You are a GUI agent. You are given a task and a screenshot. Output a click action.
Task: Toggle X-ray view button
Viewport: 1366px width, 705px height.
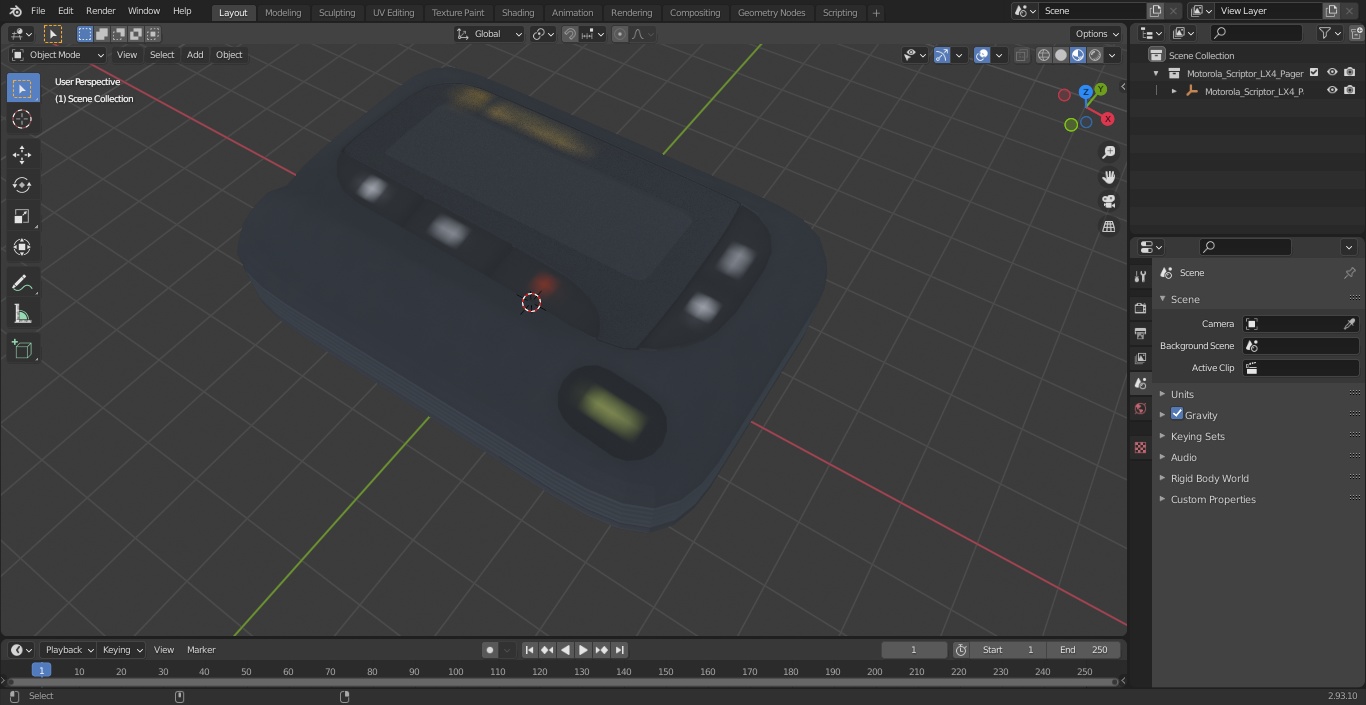[1021, 55]
